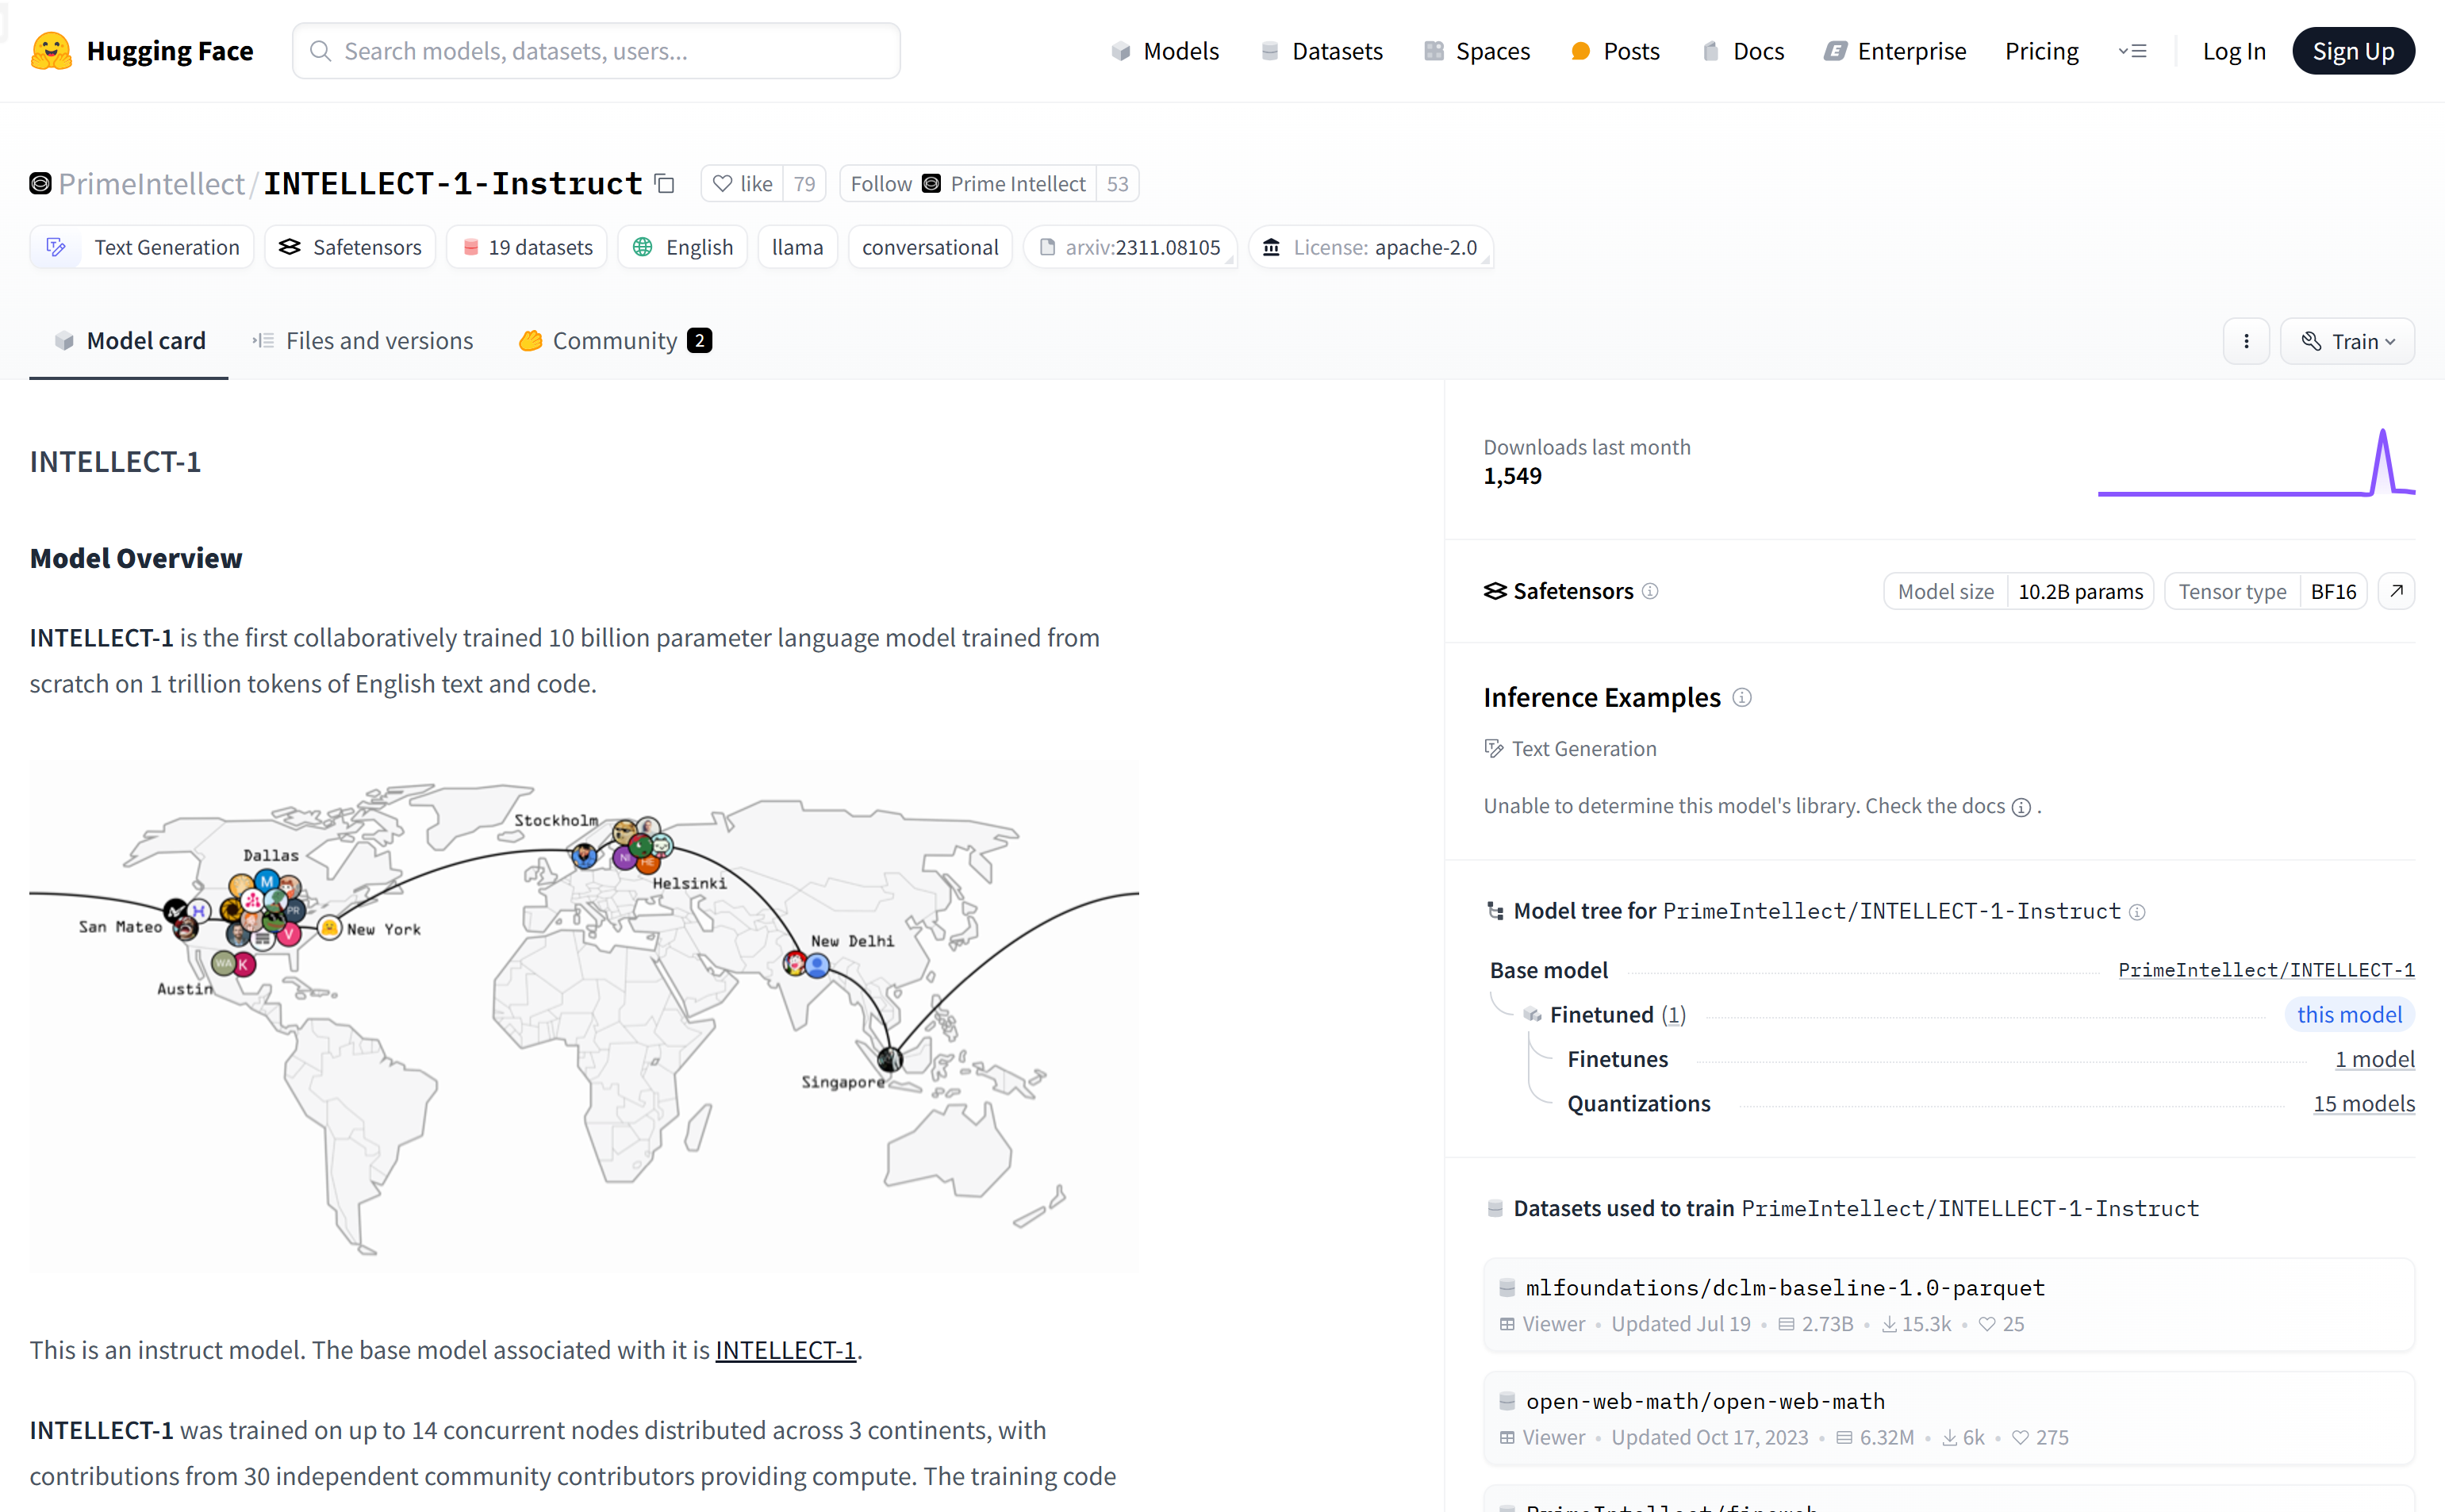Click the Community tab 2 badge
The height and width of the screenshot is (1512, 2445).
coord(700,341)
